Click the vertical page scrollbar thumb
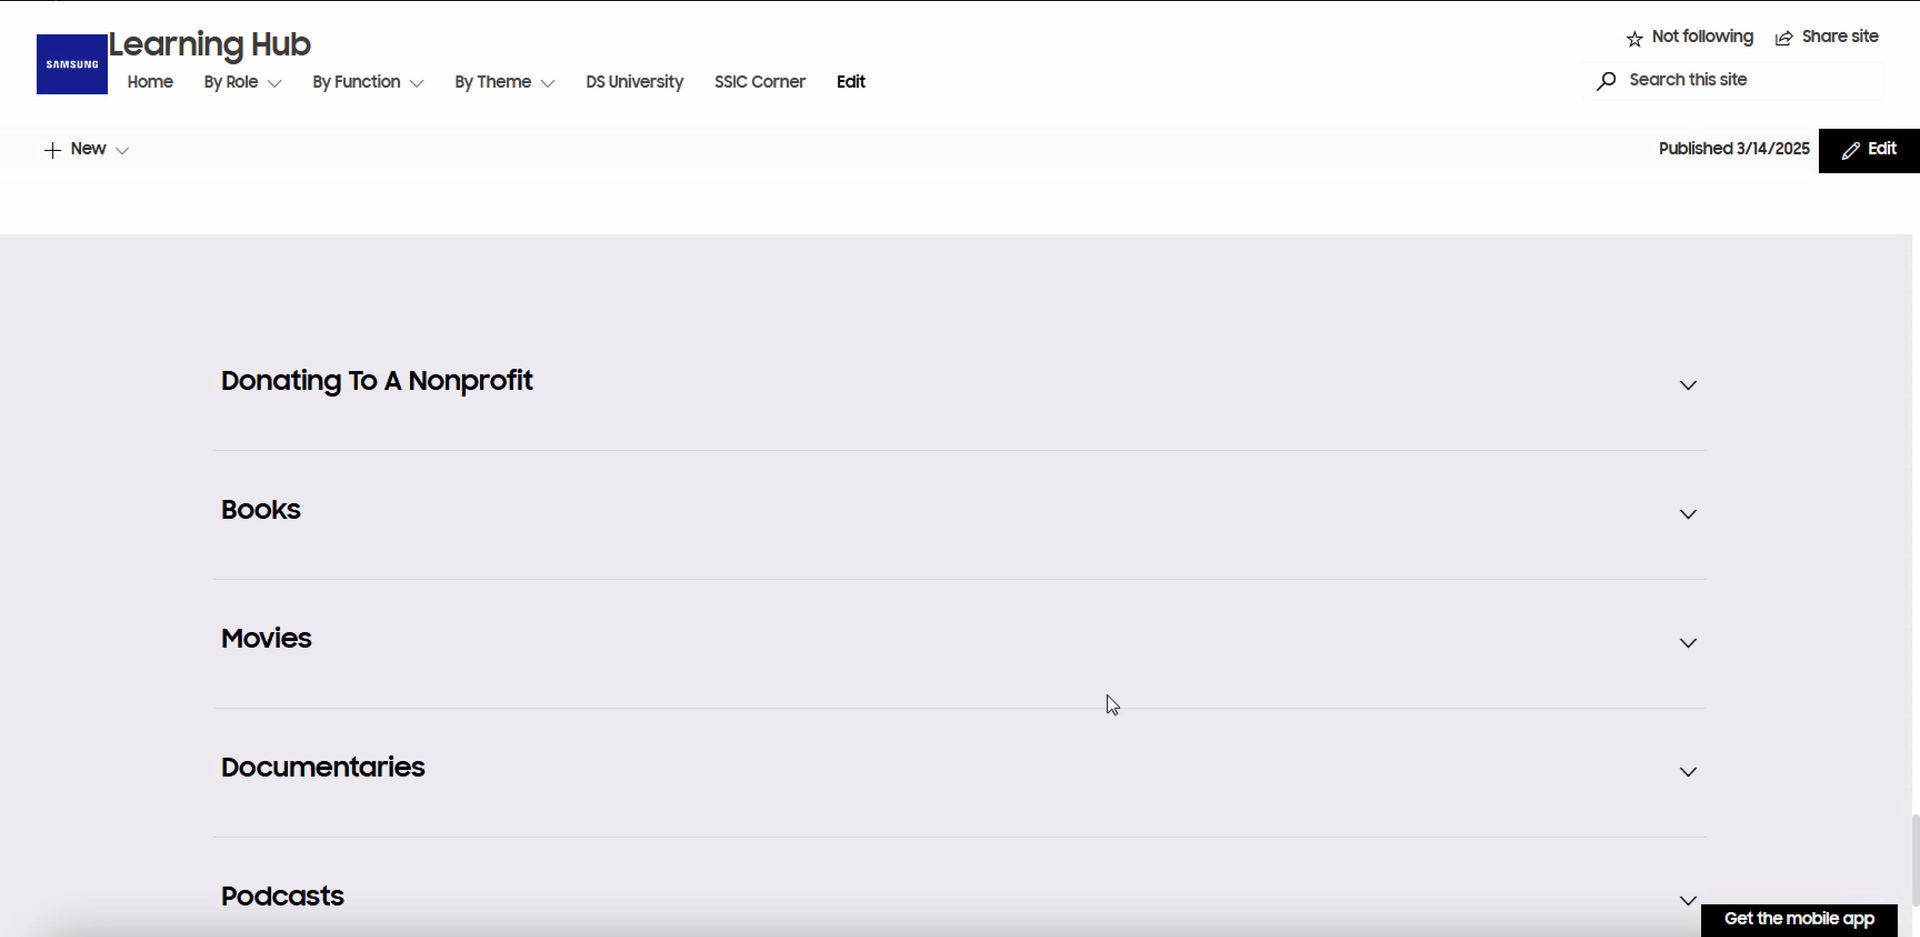 click(1915, 860)
